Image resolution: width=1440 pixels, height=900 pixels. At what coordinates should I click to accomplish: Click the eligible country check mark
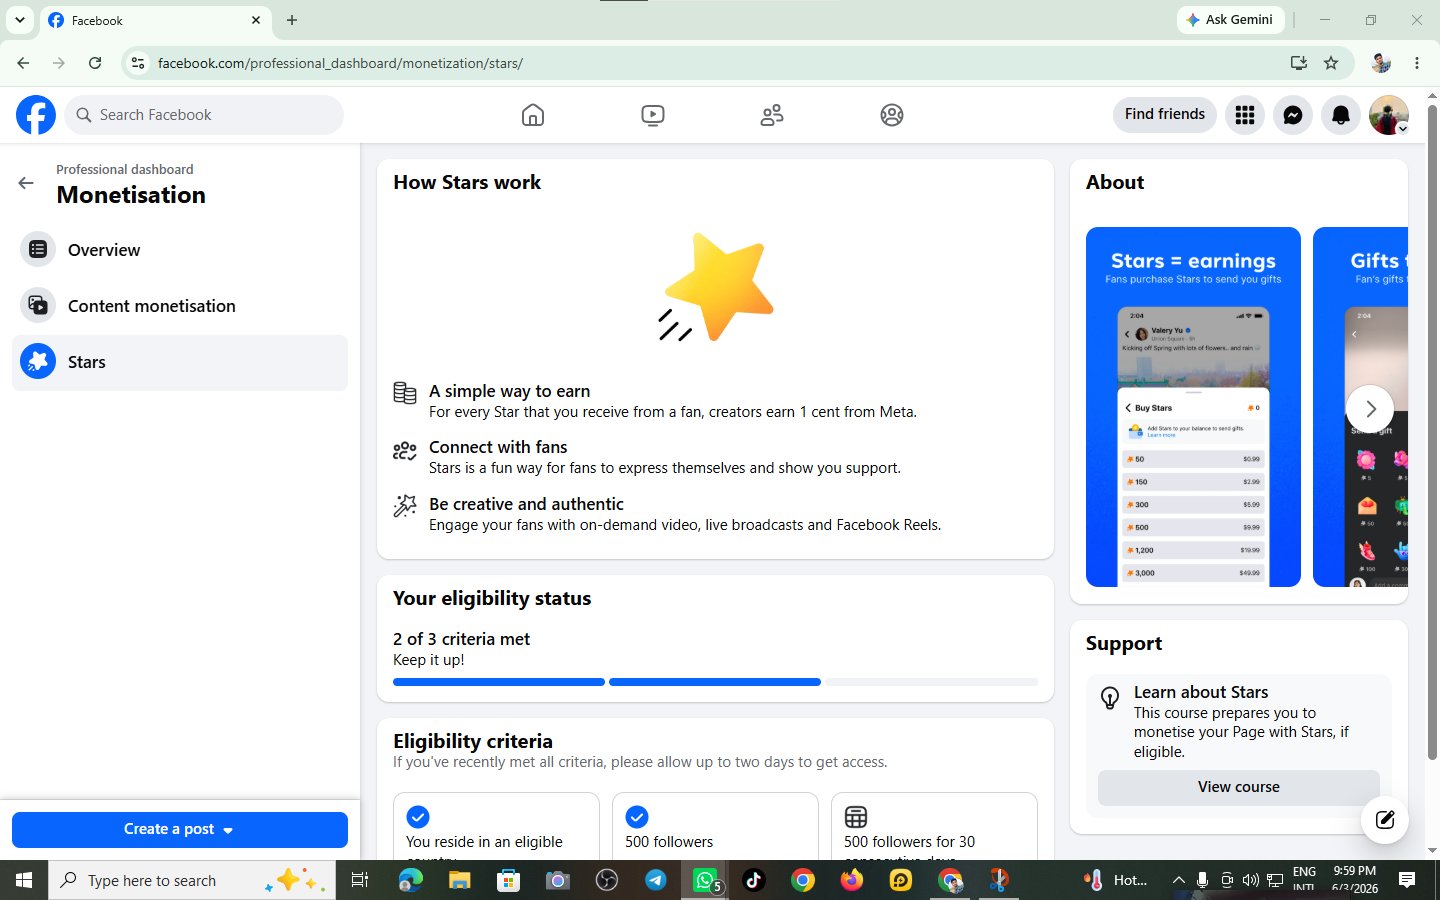(x=418, y=817)
